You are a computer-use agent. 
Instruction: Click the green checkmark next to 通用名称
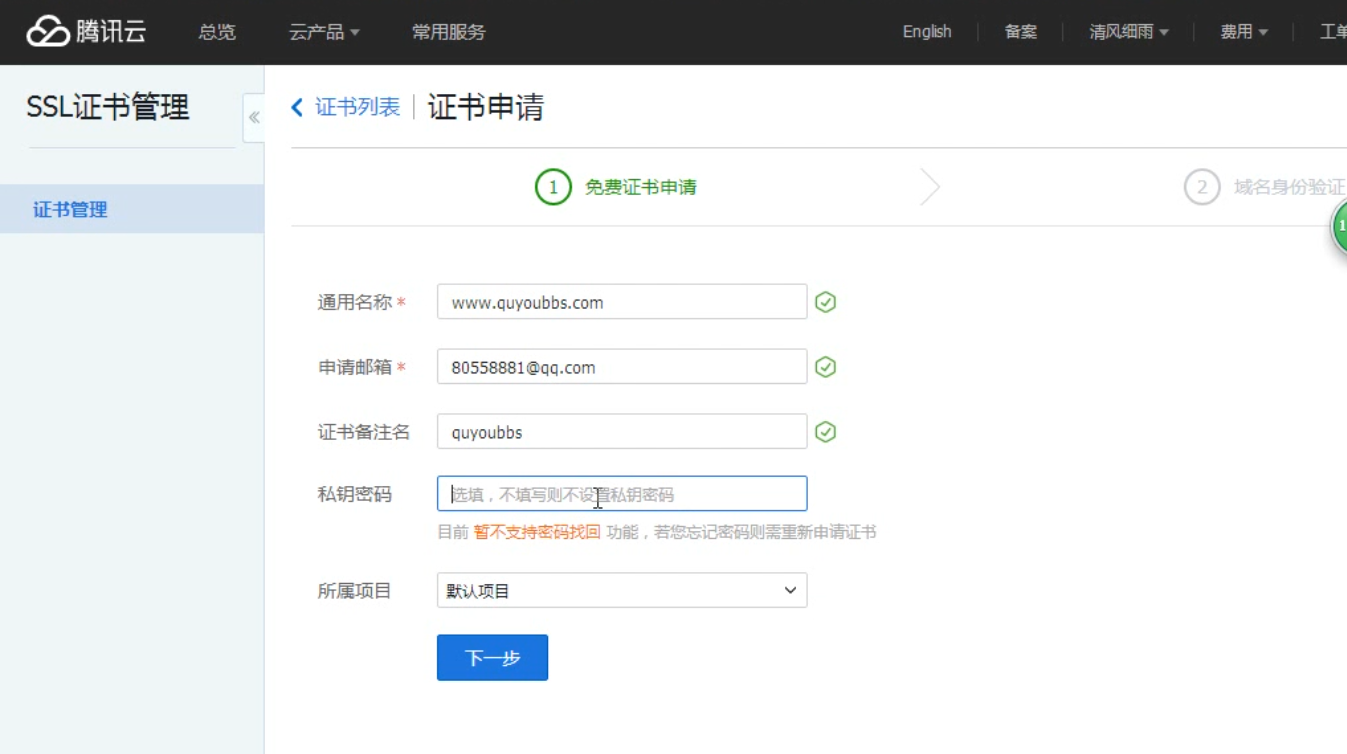tap(825, 302)
